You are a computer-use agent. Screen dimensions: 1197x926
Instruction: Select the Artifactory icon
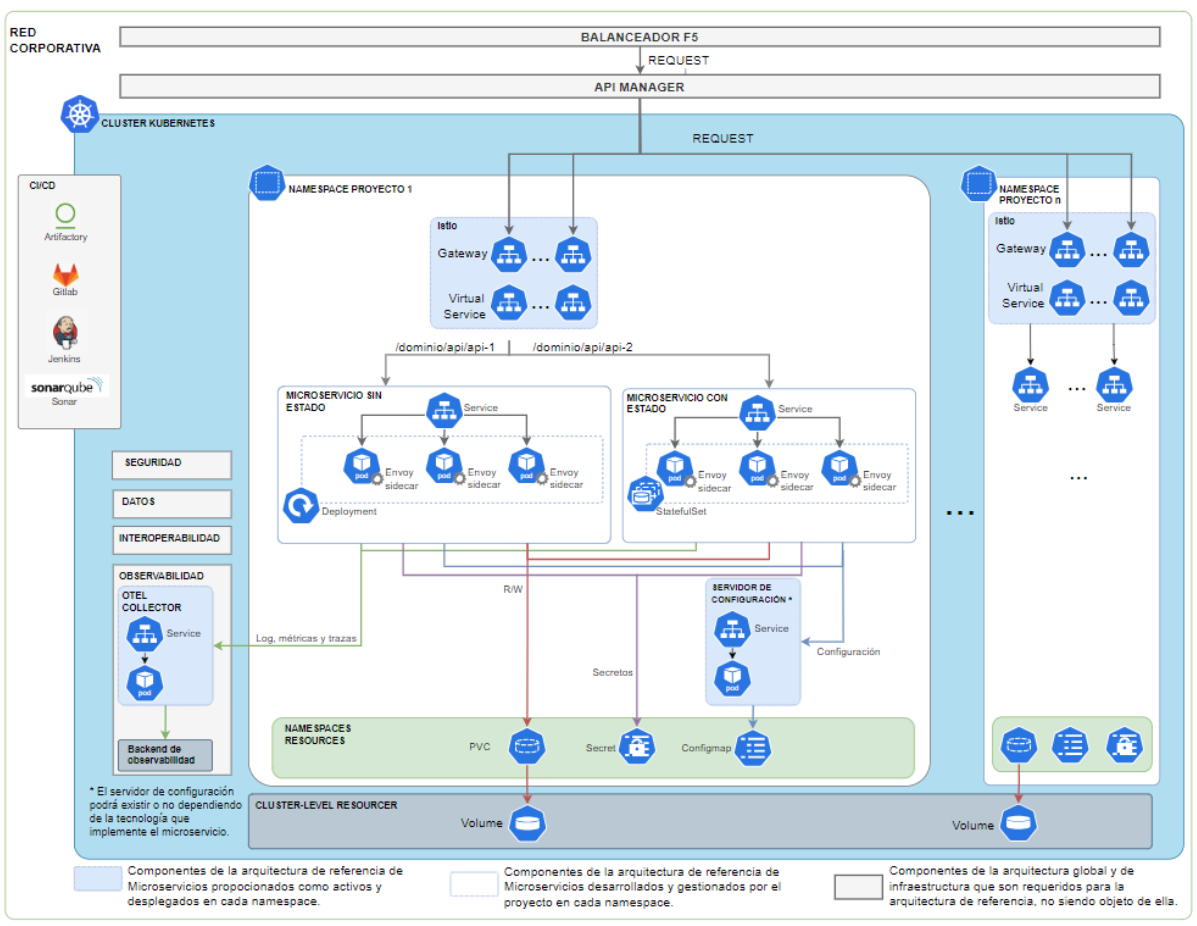tap(65, 216)
